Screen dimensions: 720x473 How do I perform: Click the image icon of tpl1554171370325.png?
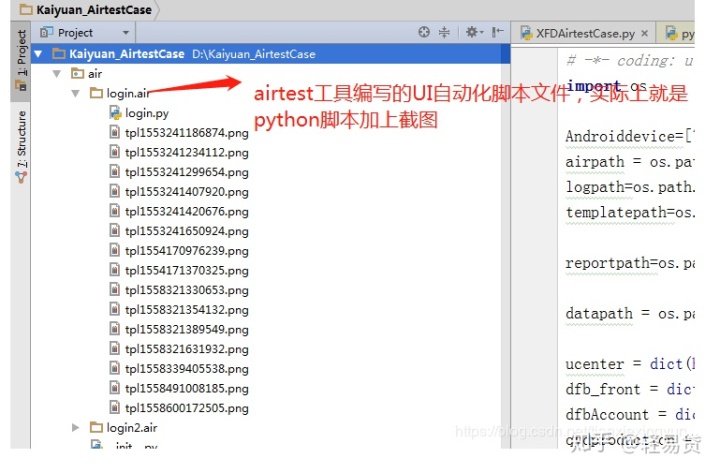pos(115,270)
